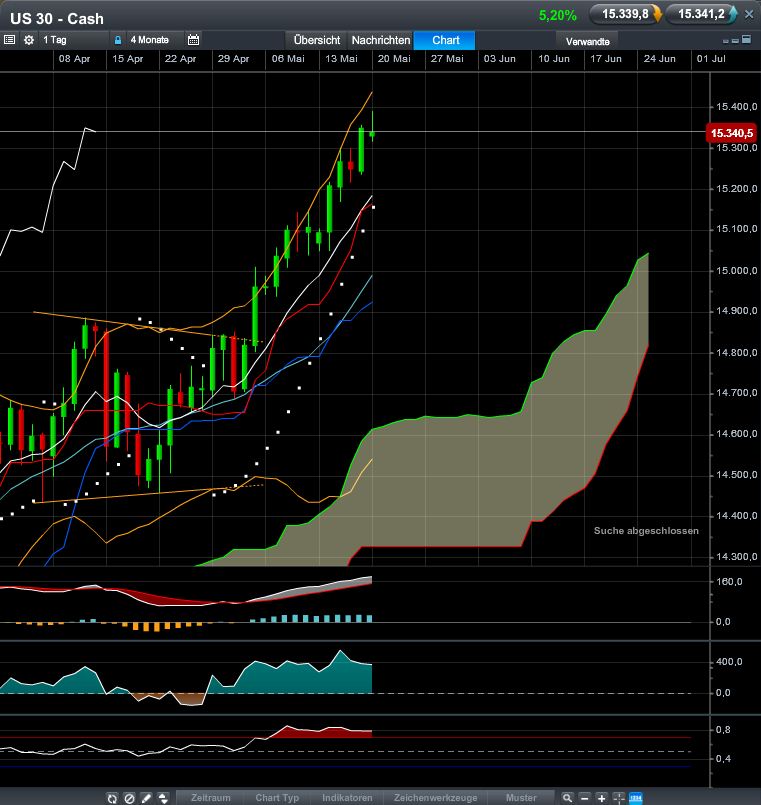
Task: Open the Muster menu
Action: 521,798
